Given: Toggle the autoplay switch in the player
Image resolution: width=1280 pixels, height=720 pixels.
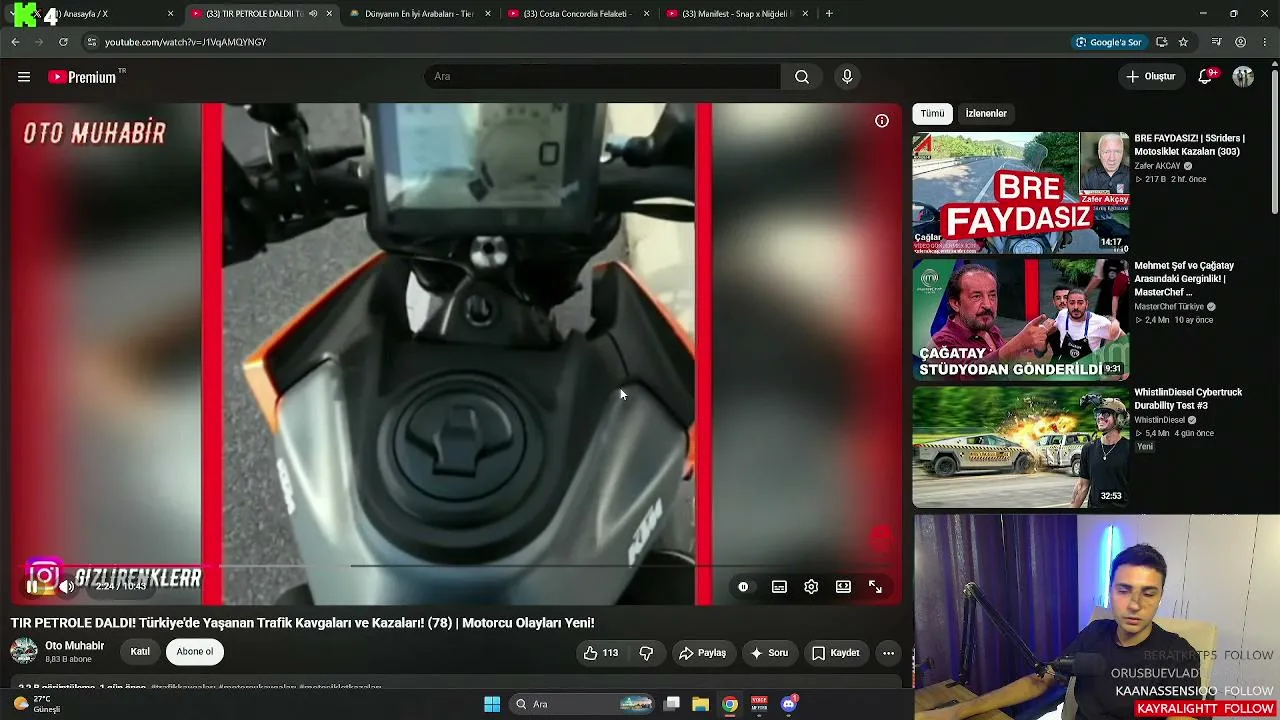Looking at the screenshot, I should click(743, 587).
